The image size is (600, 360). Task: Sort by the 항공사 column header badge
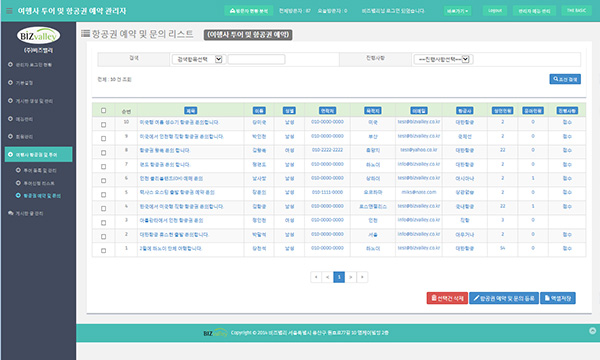(465, 111)
